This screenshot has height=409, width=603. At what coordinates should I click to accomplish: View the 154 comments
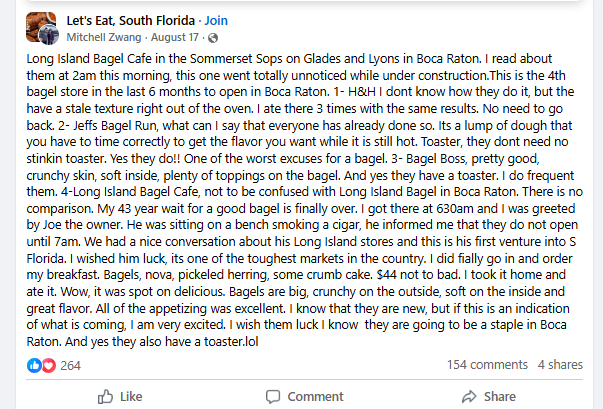coord(486,365)
